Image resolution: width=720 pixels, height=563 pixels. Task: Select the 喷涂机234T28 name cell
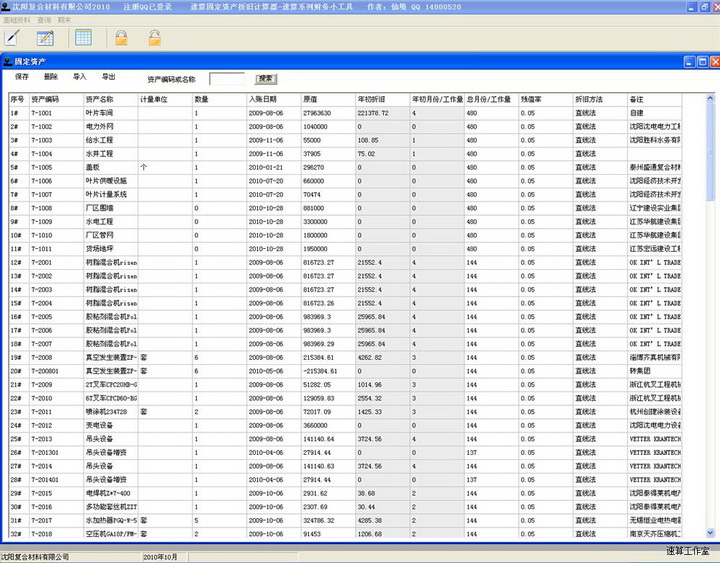[110, 412]
